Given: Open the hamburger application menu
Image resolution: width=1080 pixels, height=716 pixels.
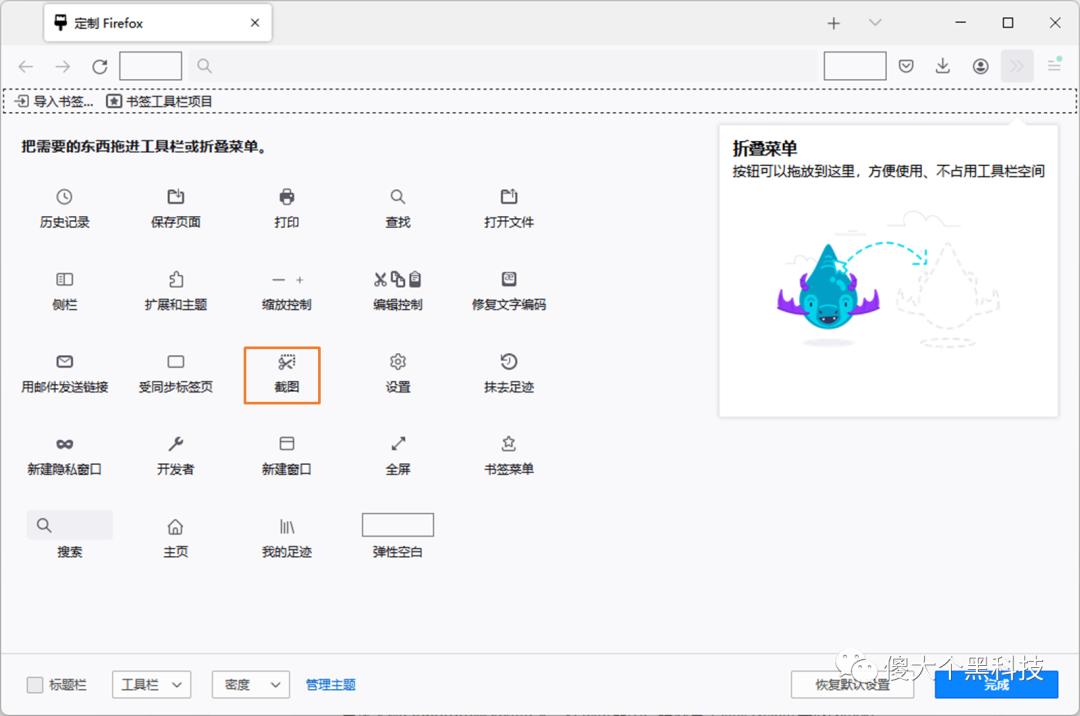Looking at the screenshot, I should pyautogui.click(x=1054, y=65).
